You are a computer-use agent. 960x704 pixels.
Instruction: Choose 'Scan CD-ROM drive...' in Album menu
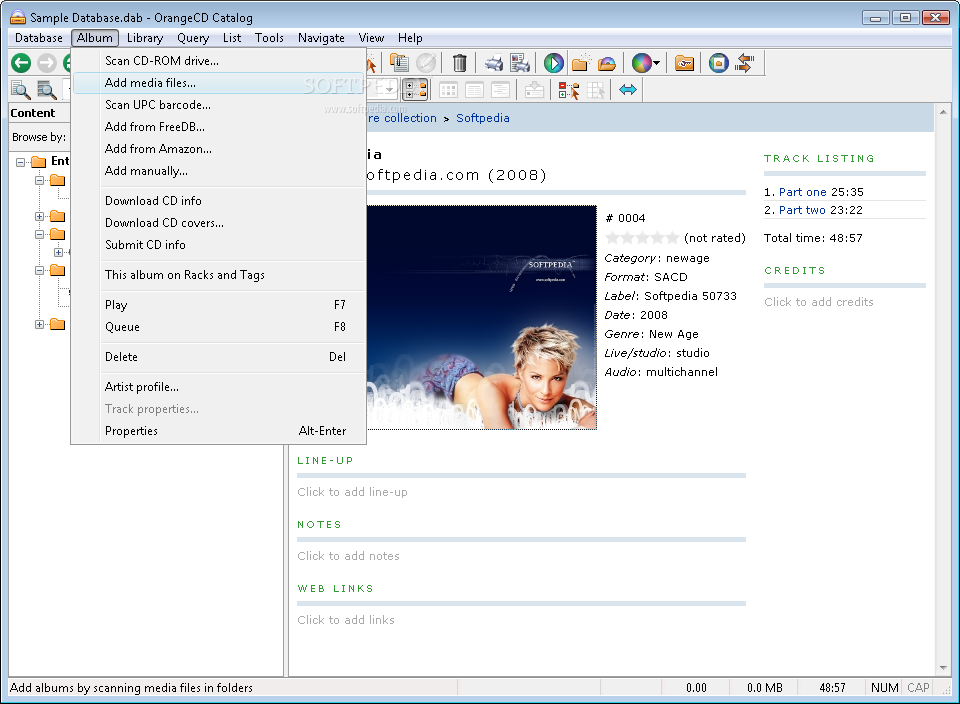(x=219, y=61)
